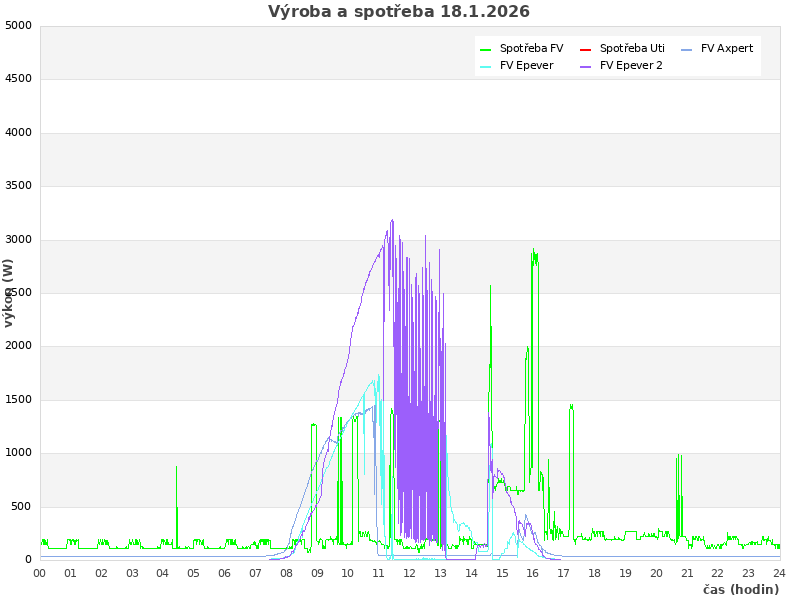Image resolution: width=800 pixels, height=600 pixels.
Task: Select hour 24 on the time axis
Action: tap(779, 573)
